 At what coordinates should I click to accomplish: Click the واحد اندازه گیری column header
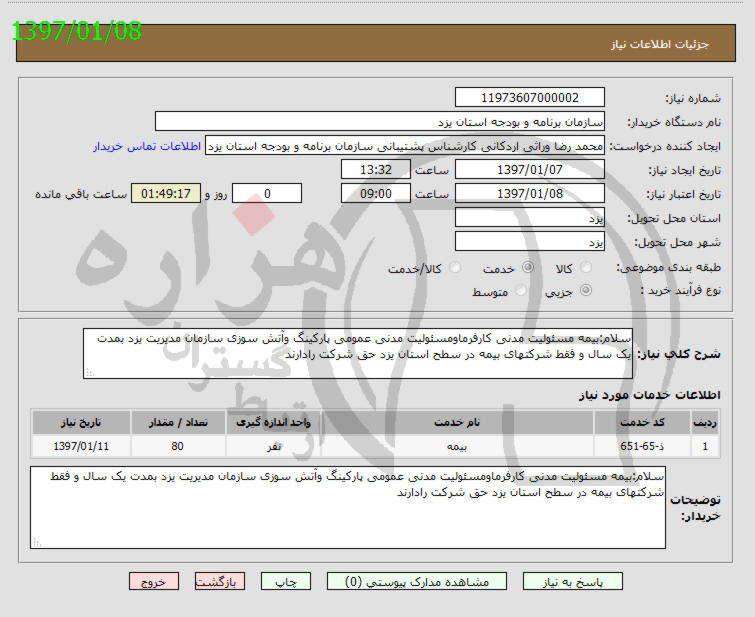click(273, 422)
